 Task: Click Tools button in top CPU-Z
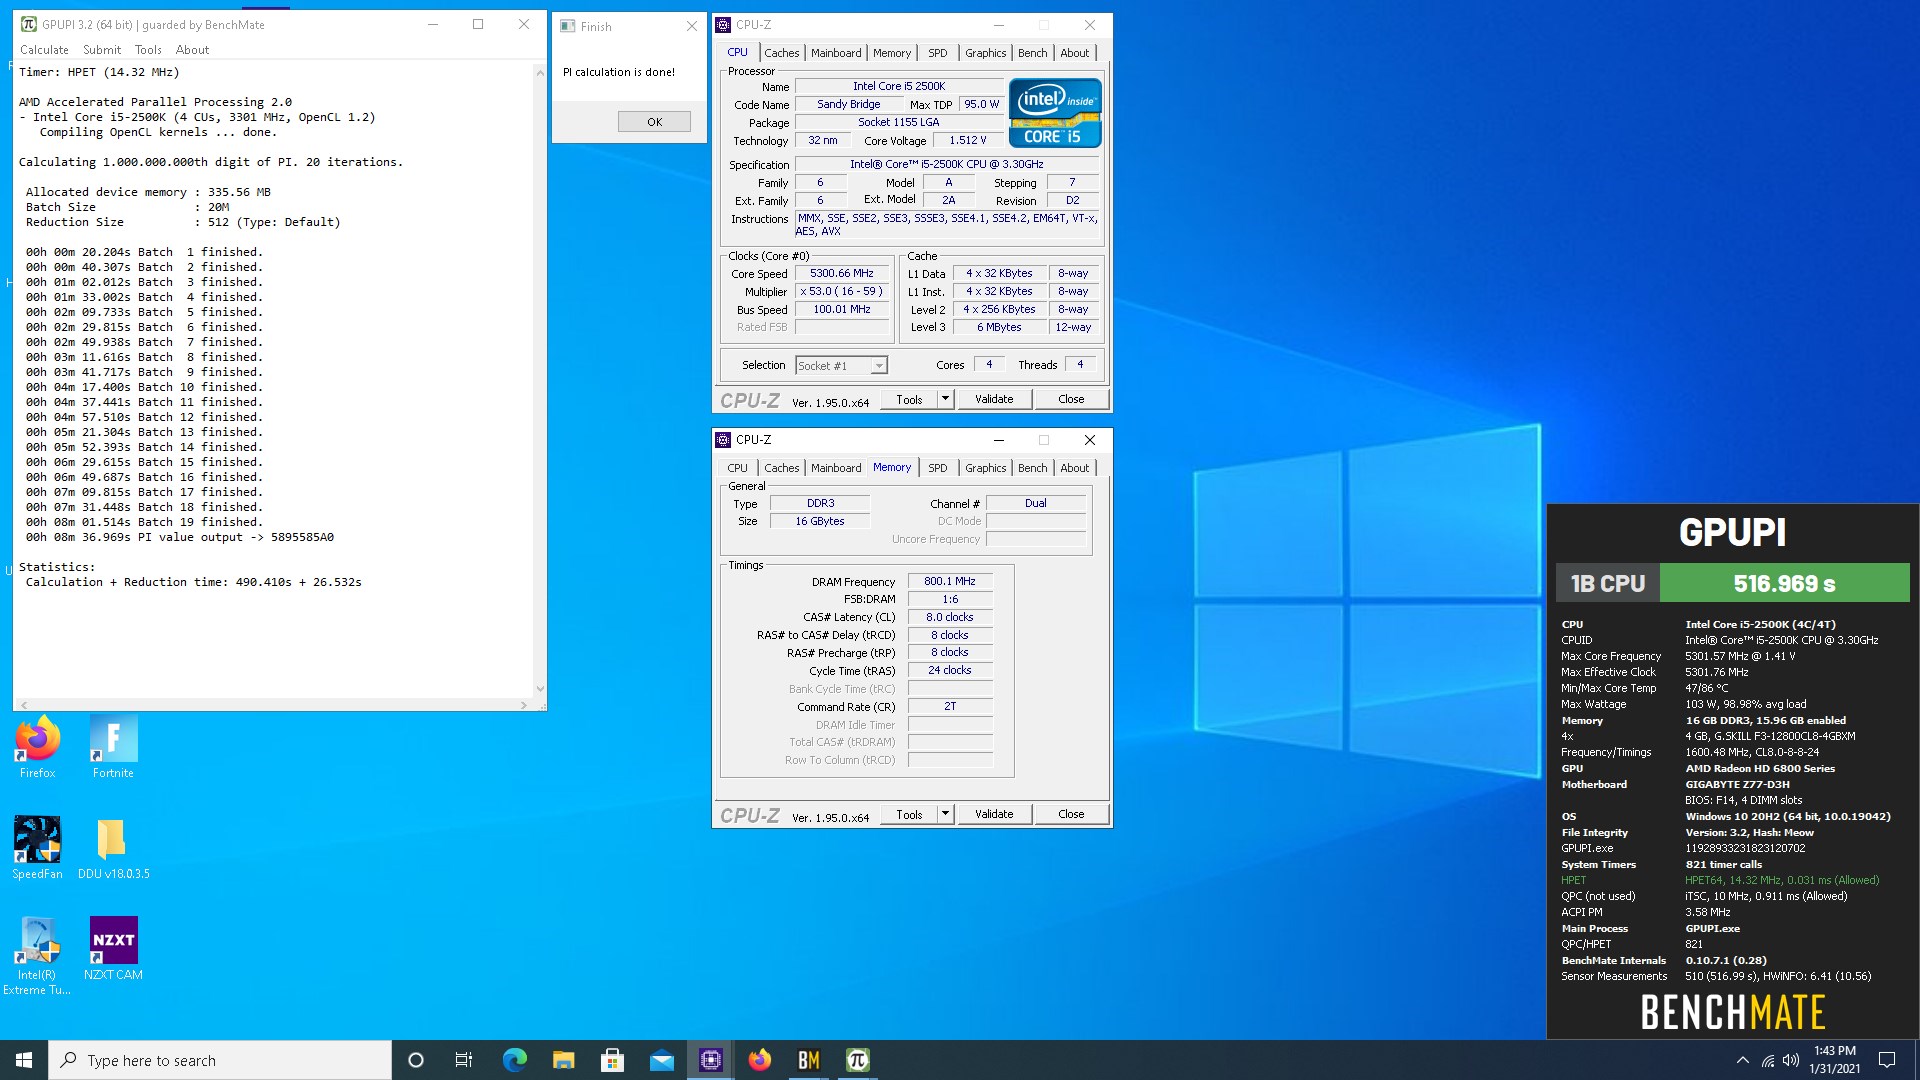[909, 399]
